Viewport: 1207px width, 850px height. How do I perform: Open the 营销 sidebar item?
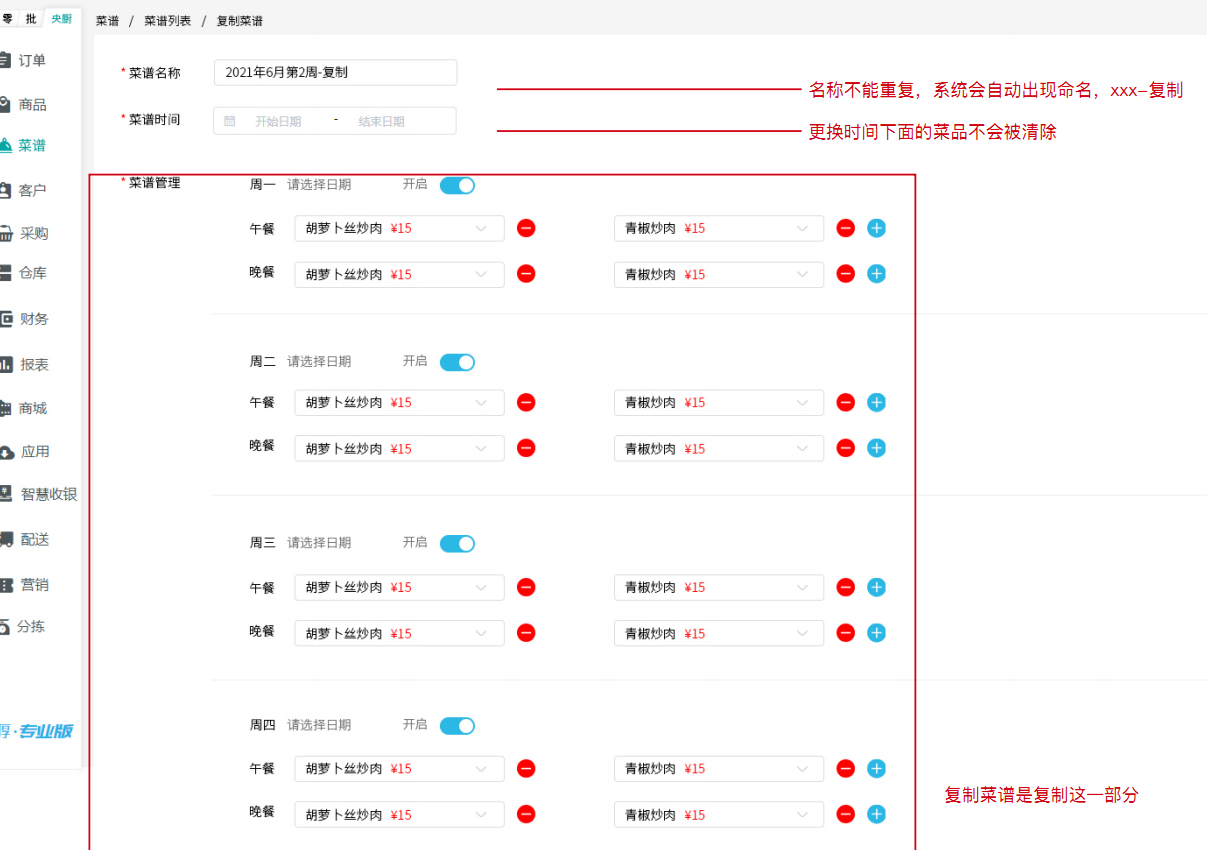click(x=34, y=585)
